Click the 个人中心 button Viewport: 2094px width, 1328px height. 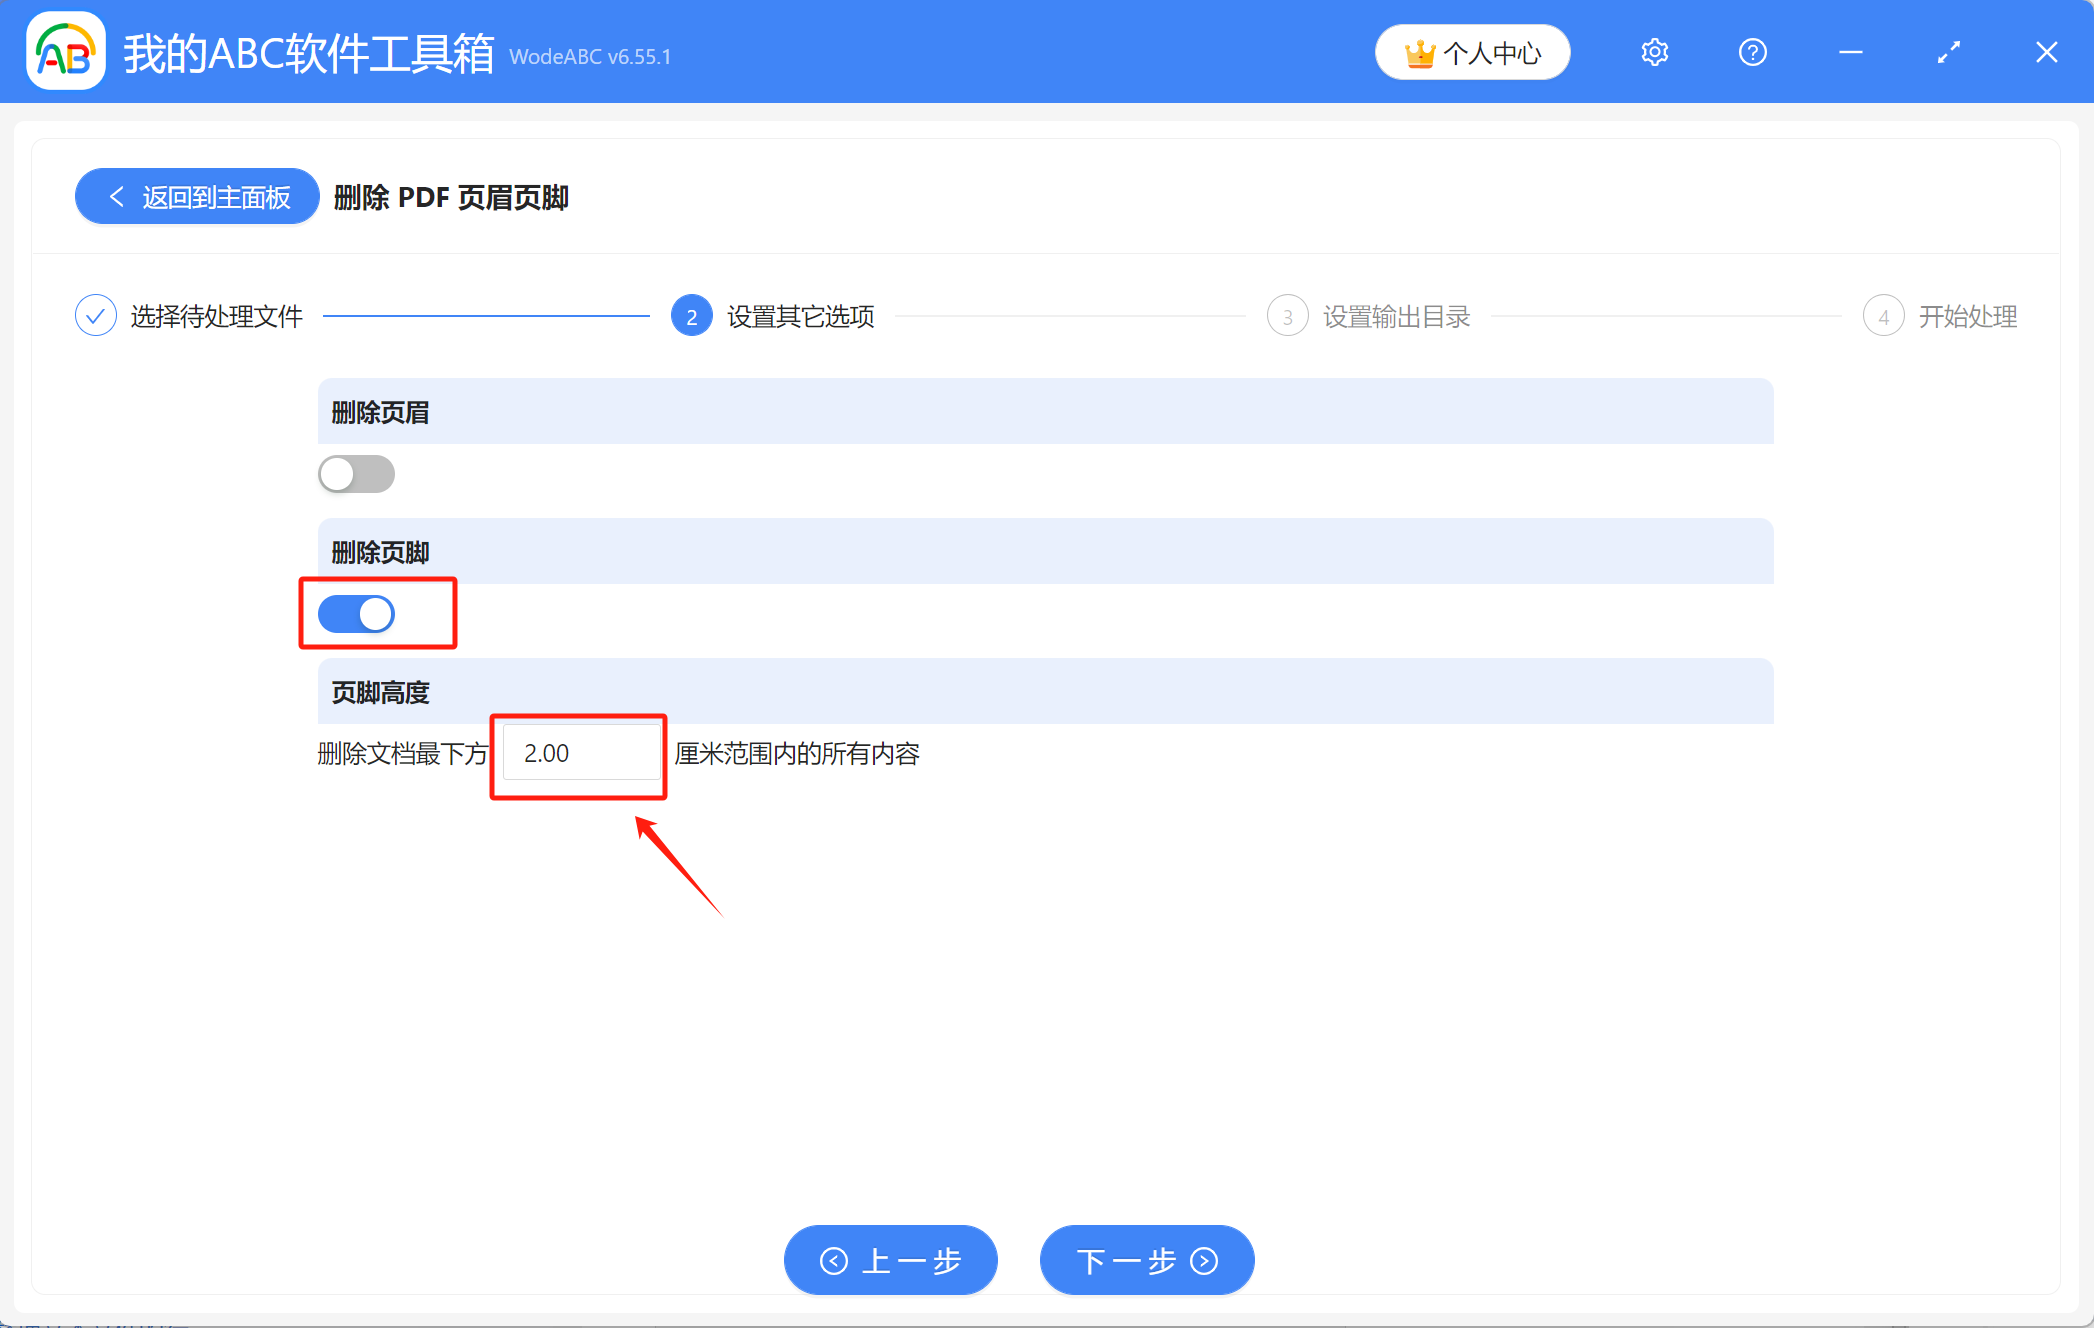[x=1472, y=52]
